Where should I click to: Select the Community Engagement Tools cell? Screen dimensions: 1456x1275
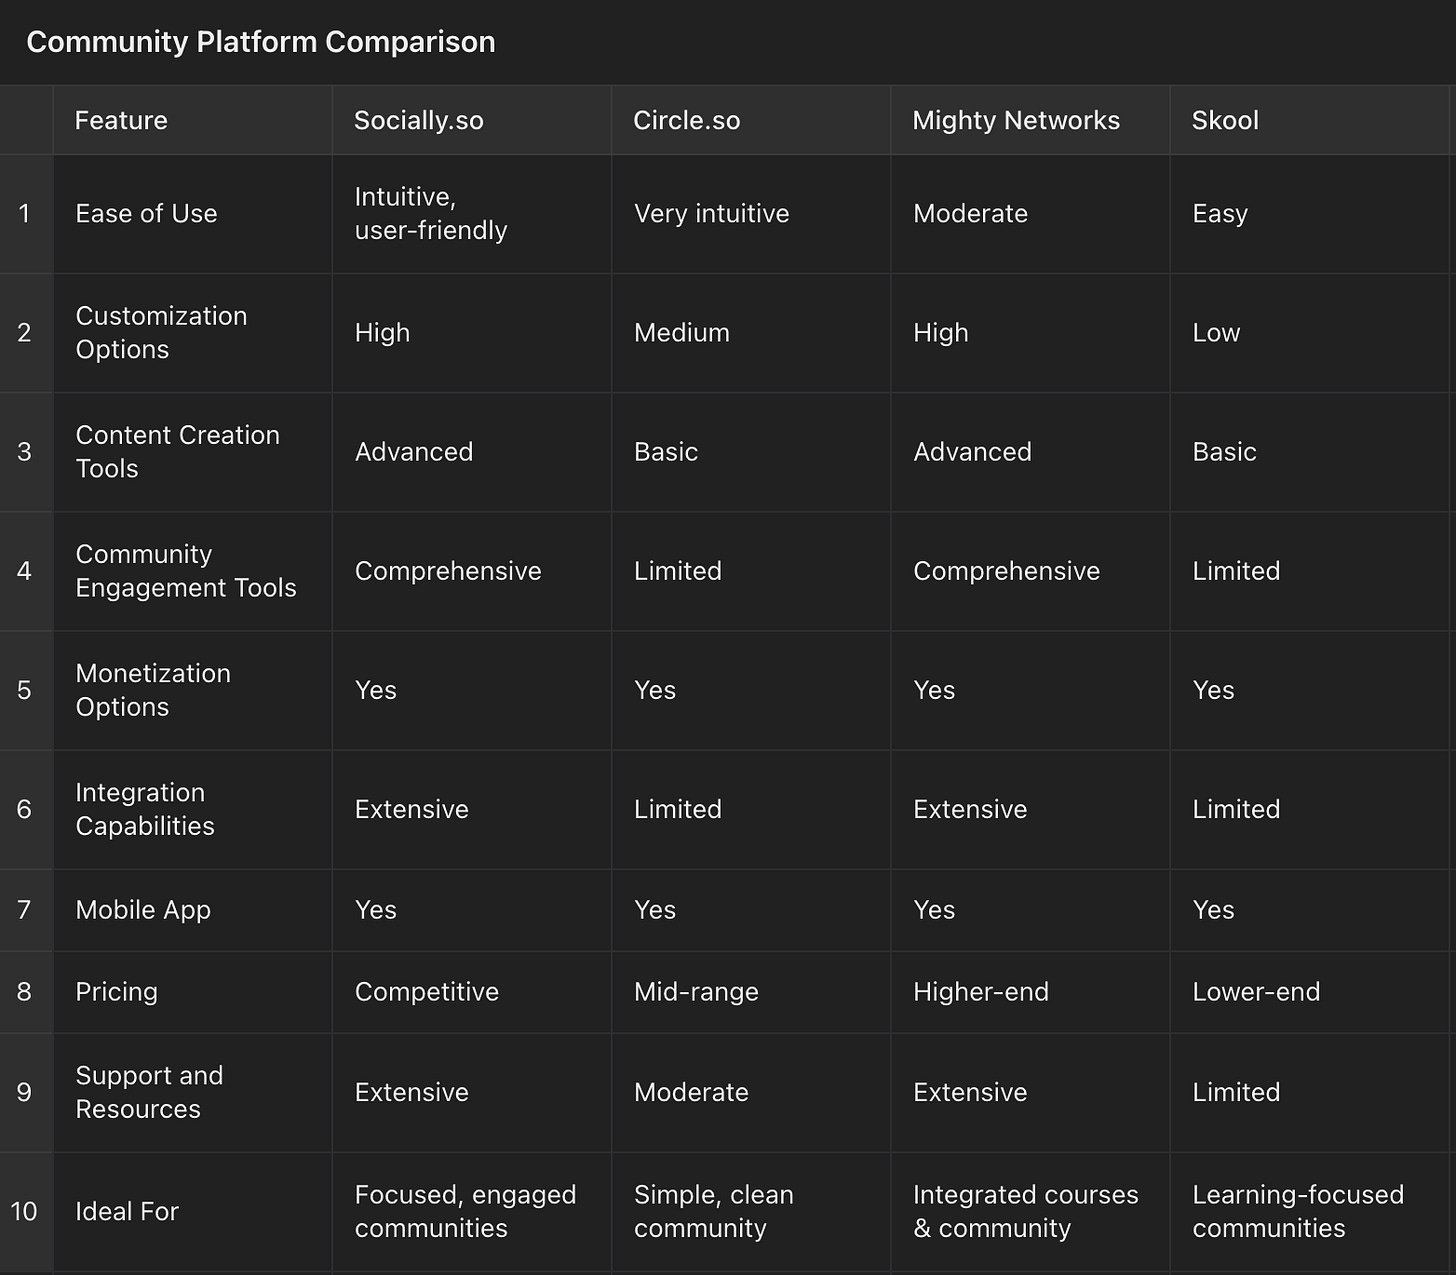pyautogui.click(x=185, y=570)
